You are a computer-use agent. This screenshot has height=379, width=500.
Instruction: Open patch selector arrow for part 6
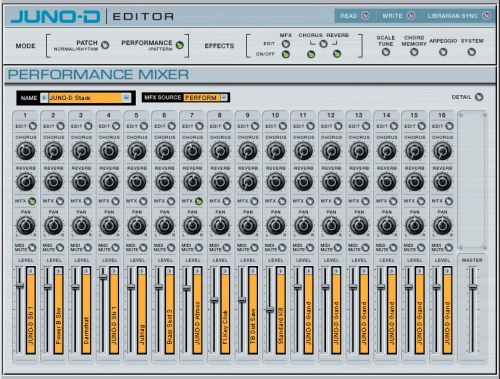click(170, 271)
